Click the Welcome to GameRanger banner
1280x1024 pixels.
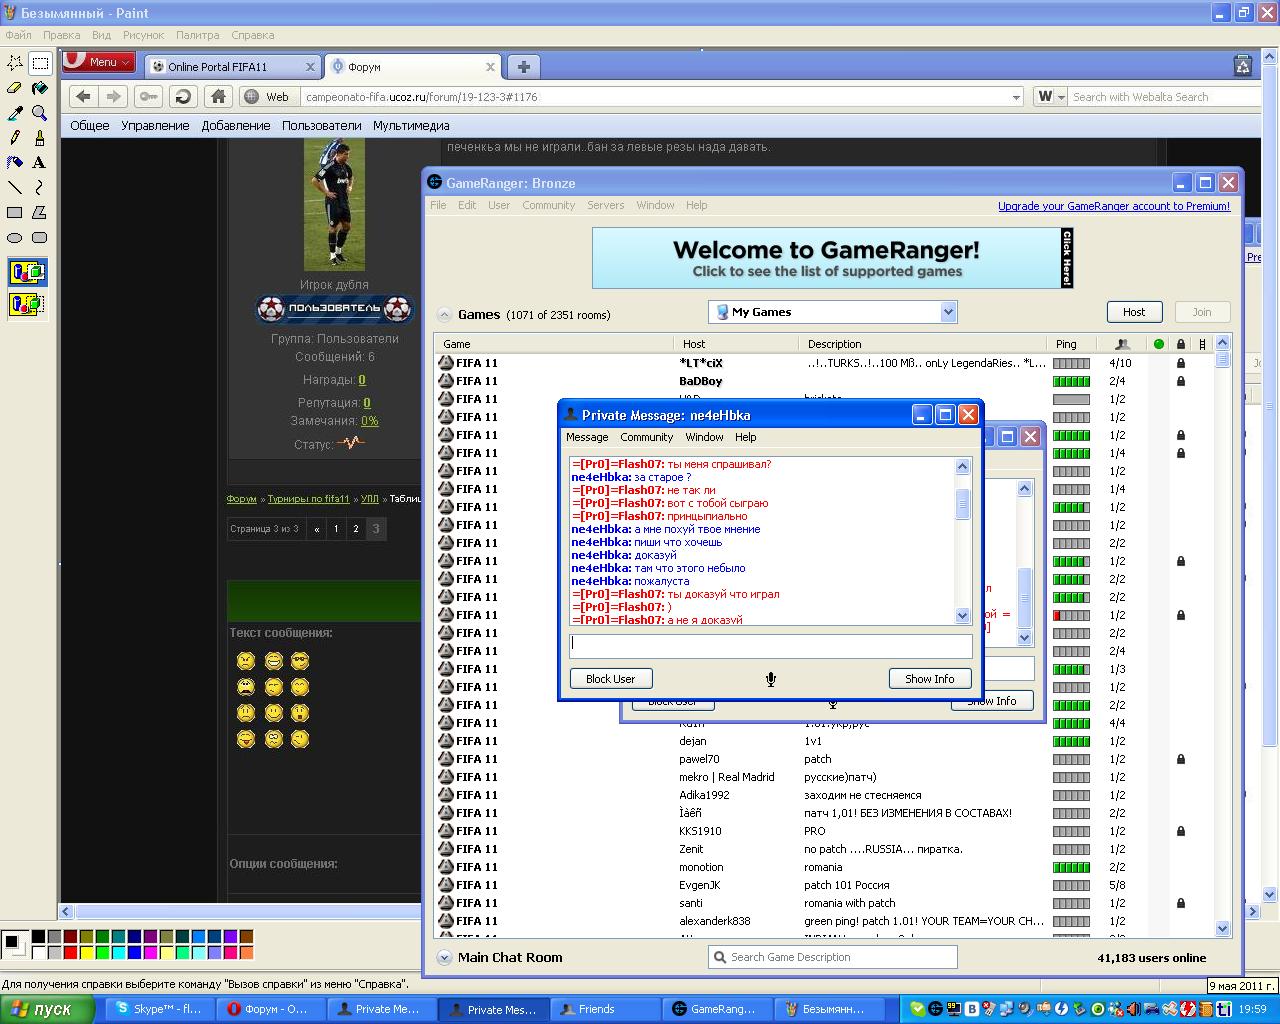coord(832,258)
